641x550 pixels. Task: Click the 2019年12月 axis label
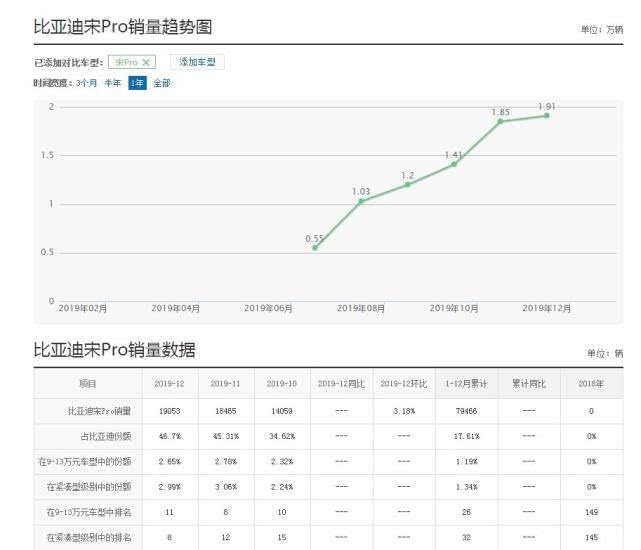coord(547,308)
